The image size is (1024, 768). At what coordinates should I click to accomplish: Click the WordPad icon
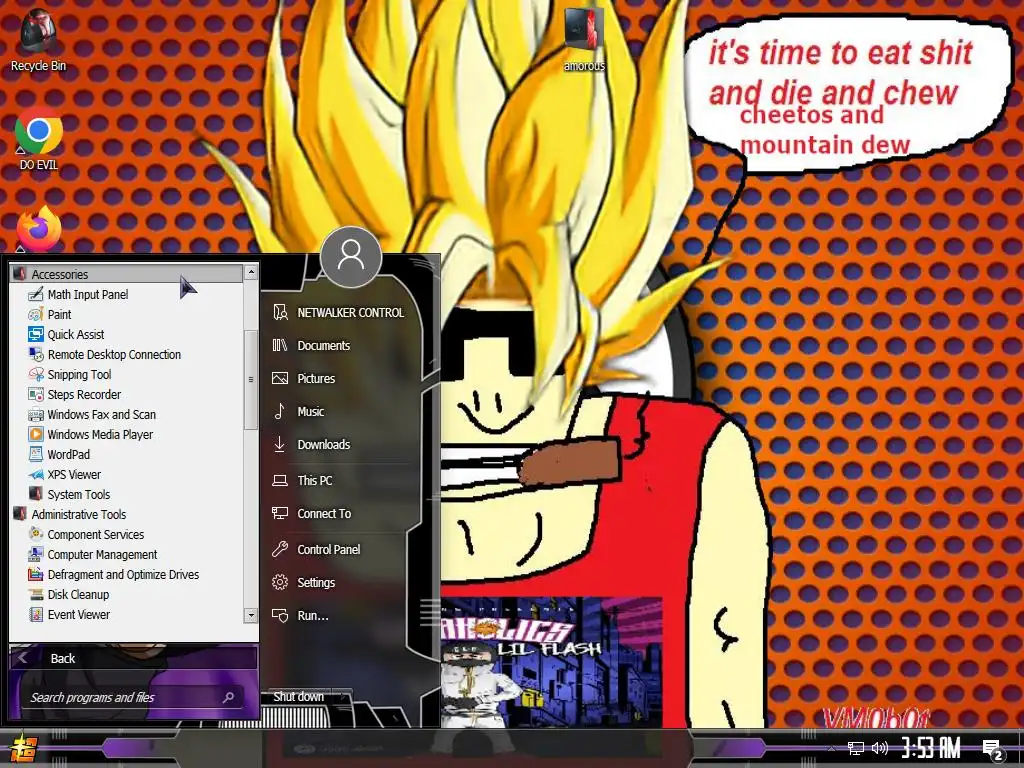click(x=36, y=455)
